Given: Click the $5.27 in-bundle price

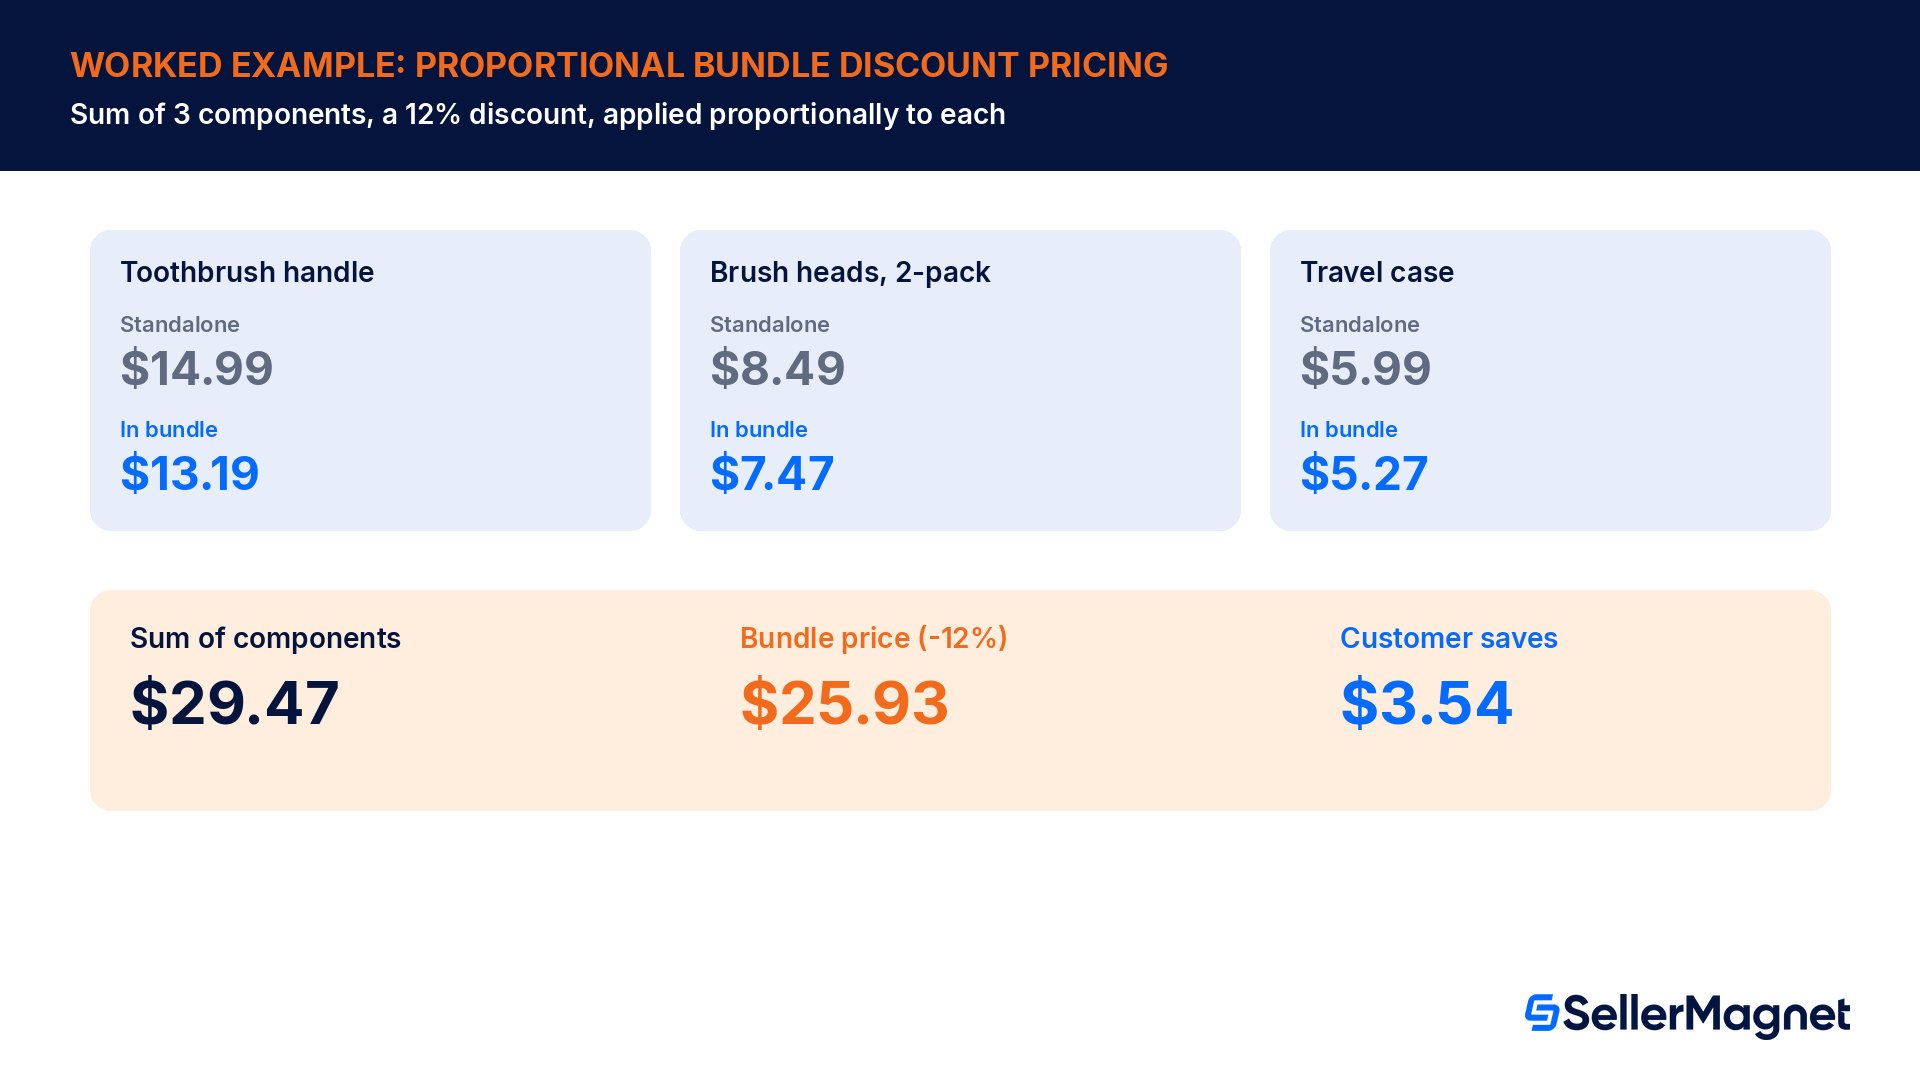Looking at the screenshot, I should tap(1364, 473).
